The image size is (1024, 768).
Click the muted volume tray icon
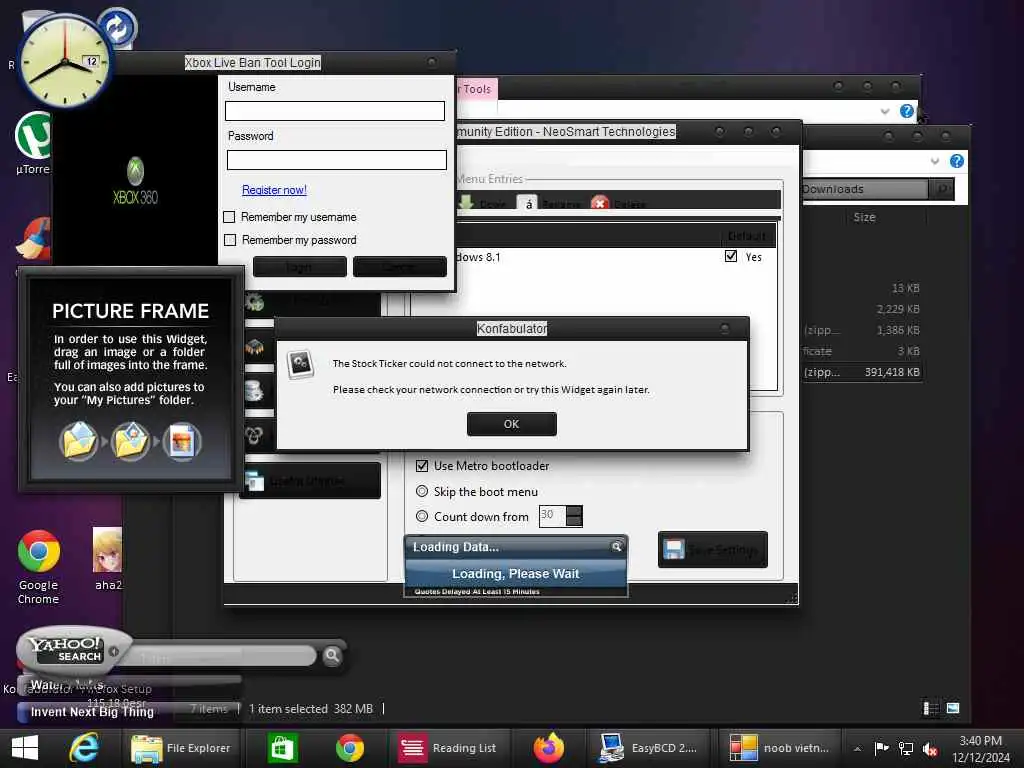930,748
